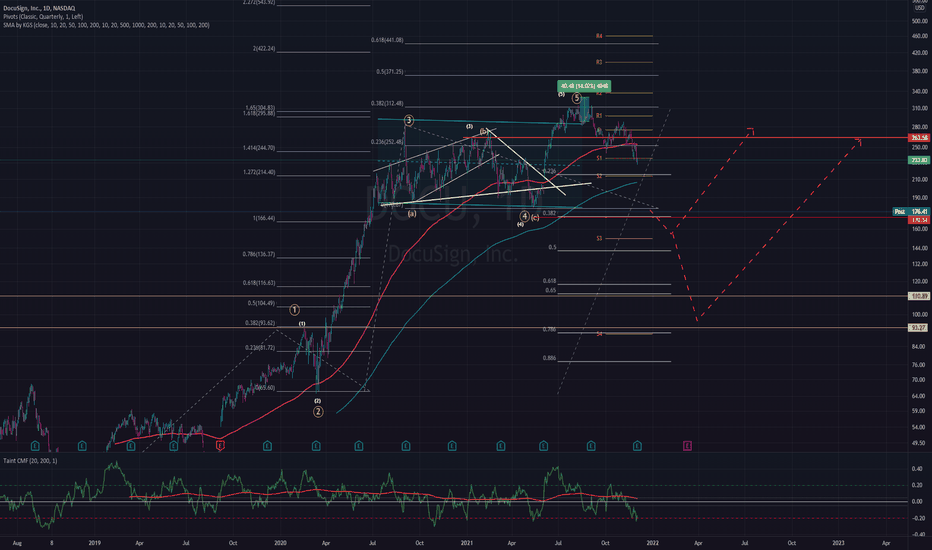Select the (a) corrective wave label
The image size is (932, 550).
[x=412, y=213]
